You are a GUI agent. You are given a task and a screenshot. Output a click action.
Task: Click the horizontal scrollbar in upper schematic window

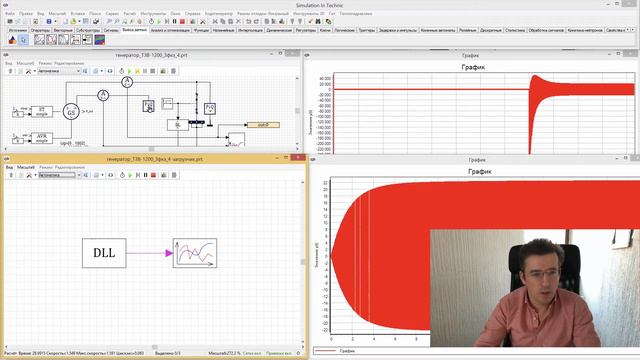151,149
